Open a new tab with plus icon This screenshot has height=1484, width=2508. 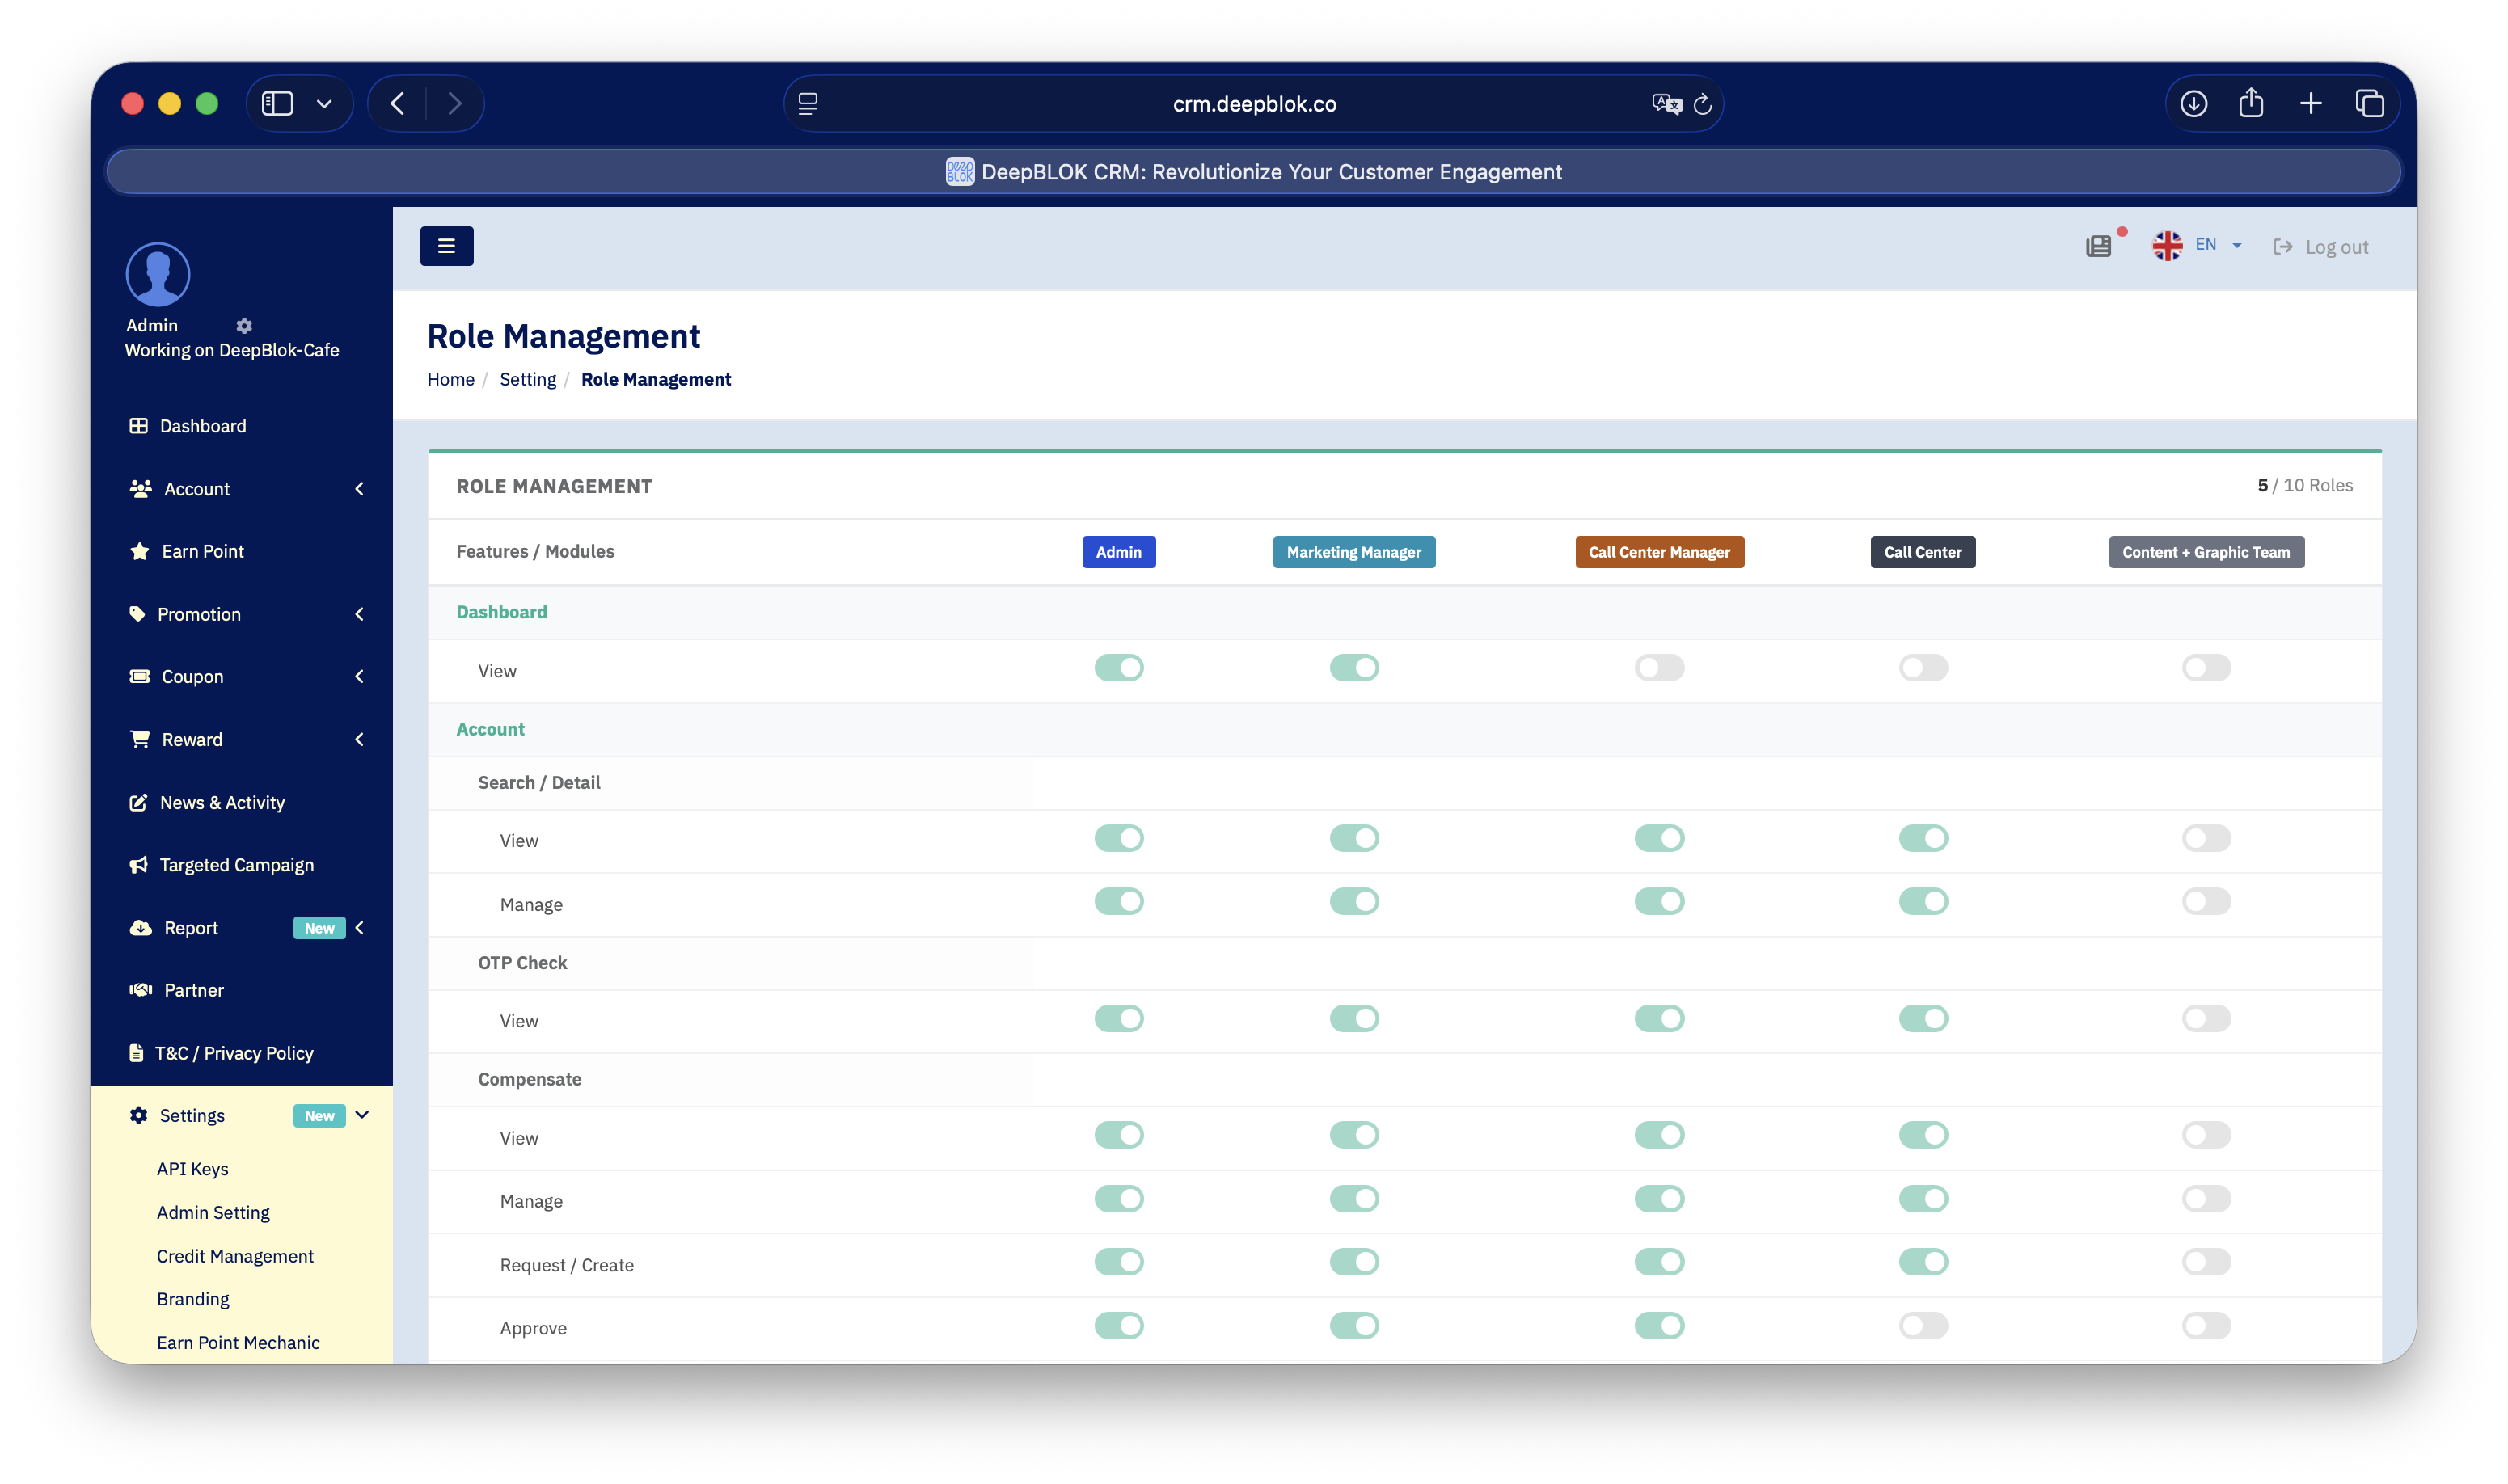pyautogui.click(x=2310, y=103)
